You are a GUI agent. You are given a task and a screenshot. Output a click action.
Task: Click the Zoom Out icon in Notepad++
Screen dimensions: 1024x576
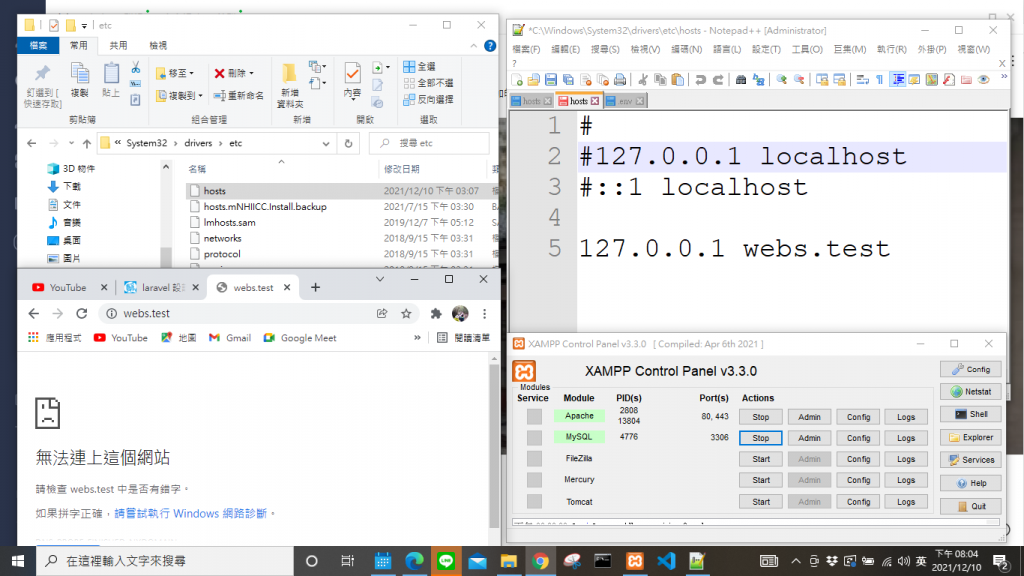tap(799, 80)
